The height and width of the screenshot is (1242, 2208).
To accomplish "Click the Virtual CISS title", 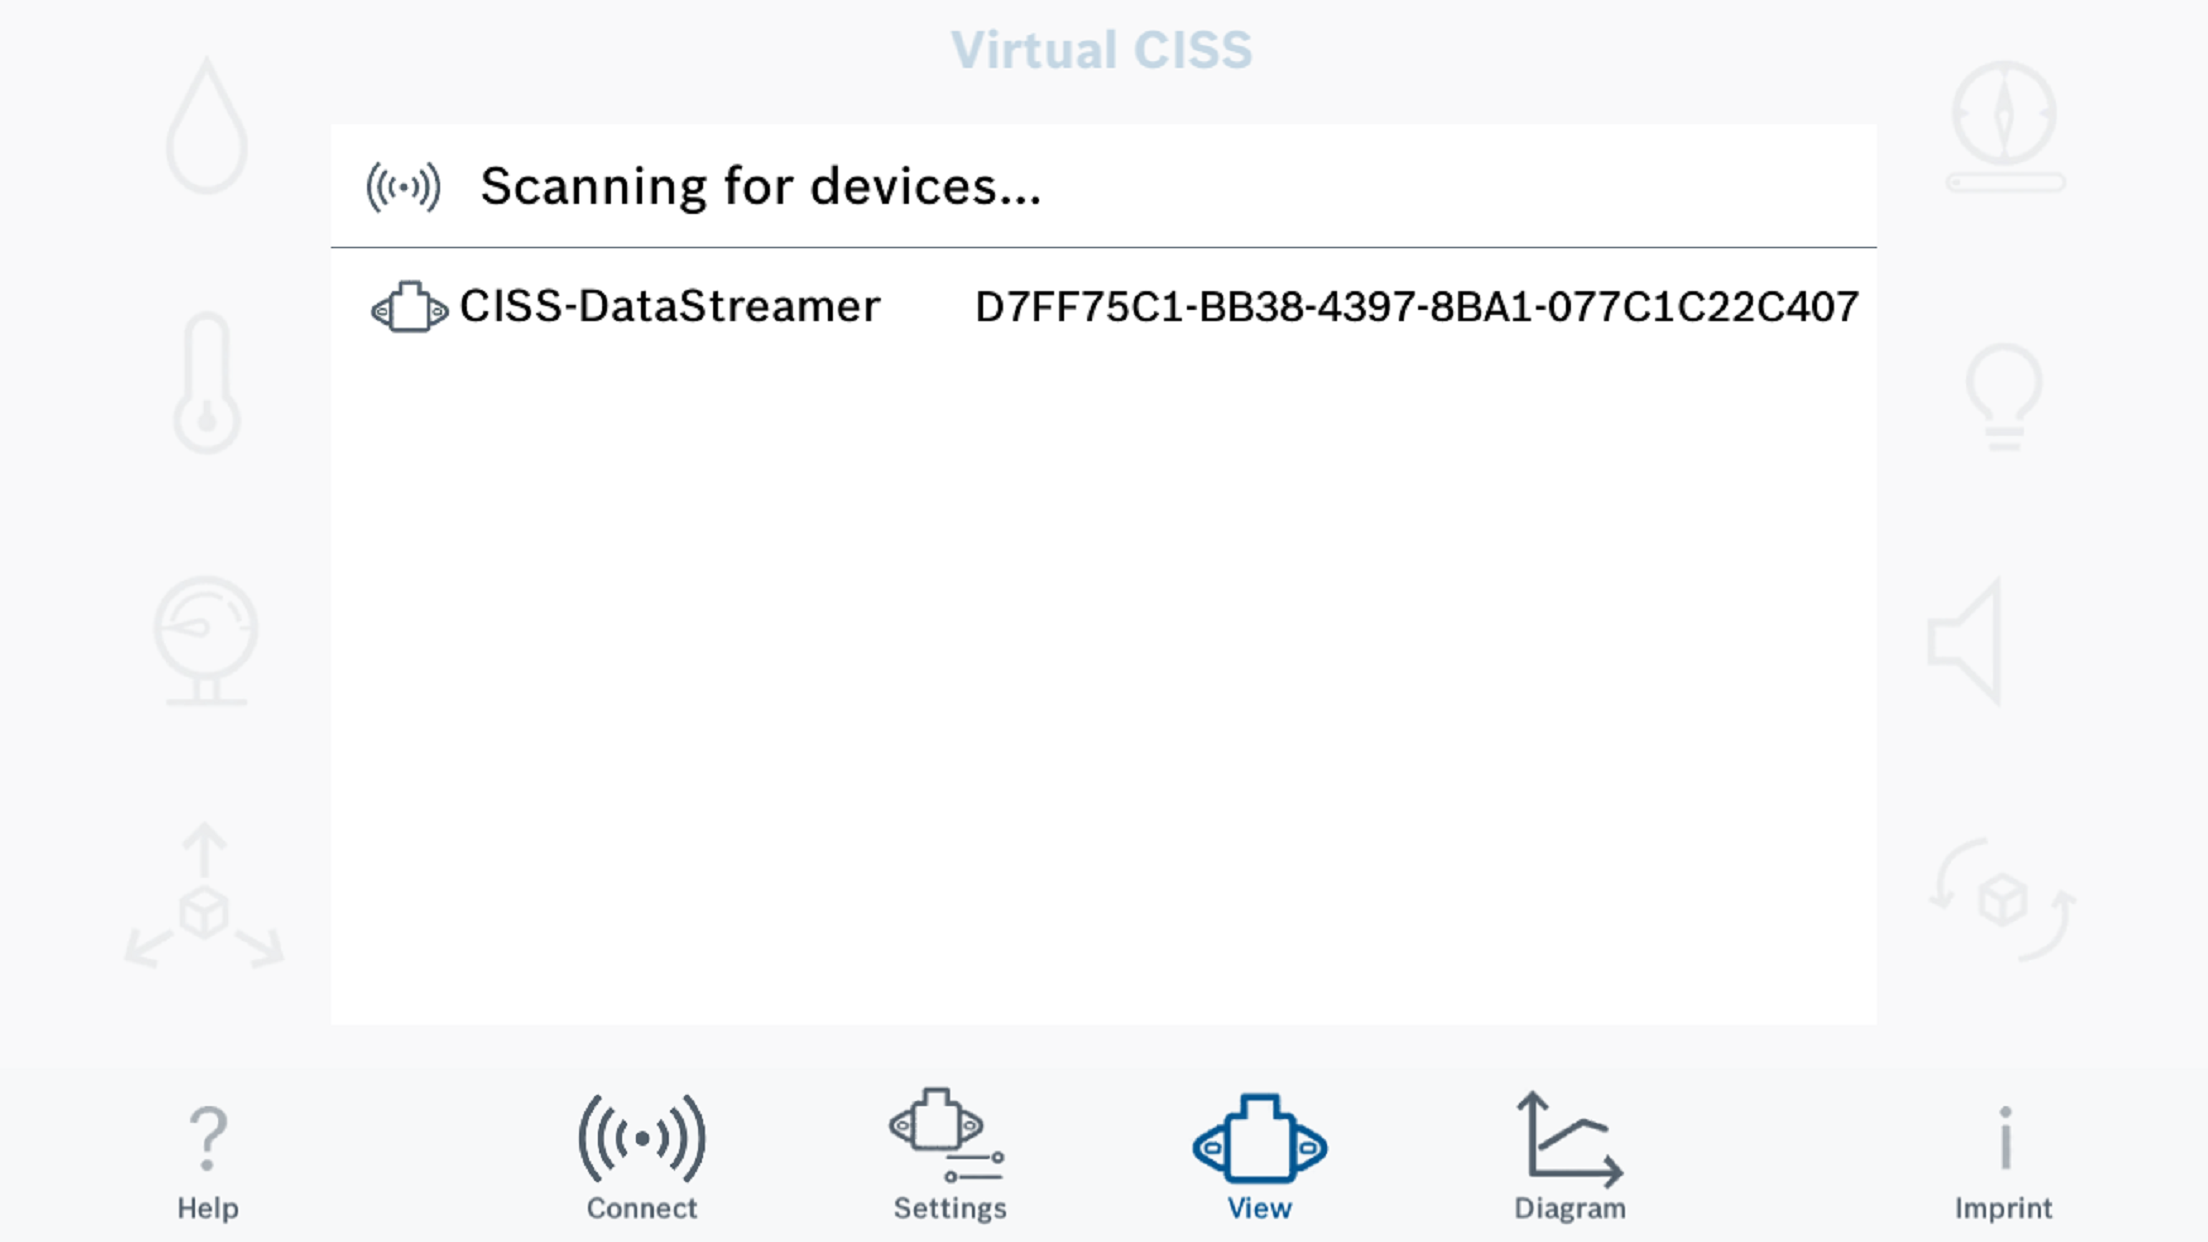I will pyautogui.click(x=1103, y=48).
